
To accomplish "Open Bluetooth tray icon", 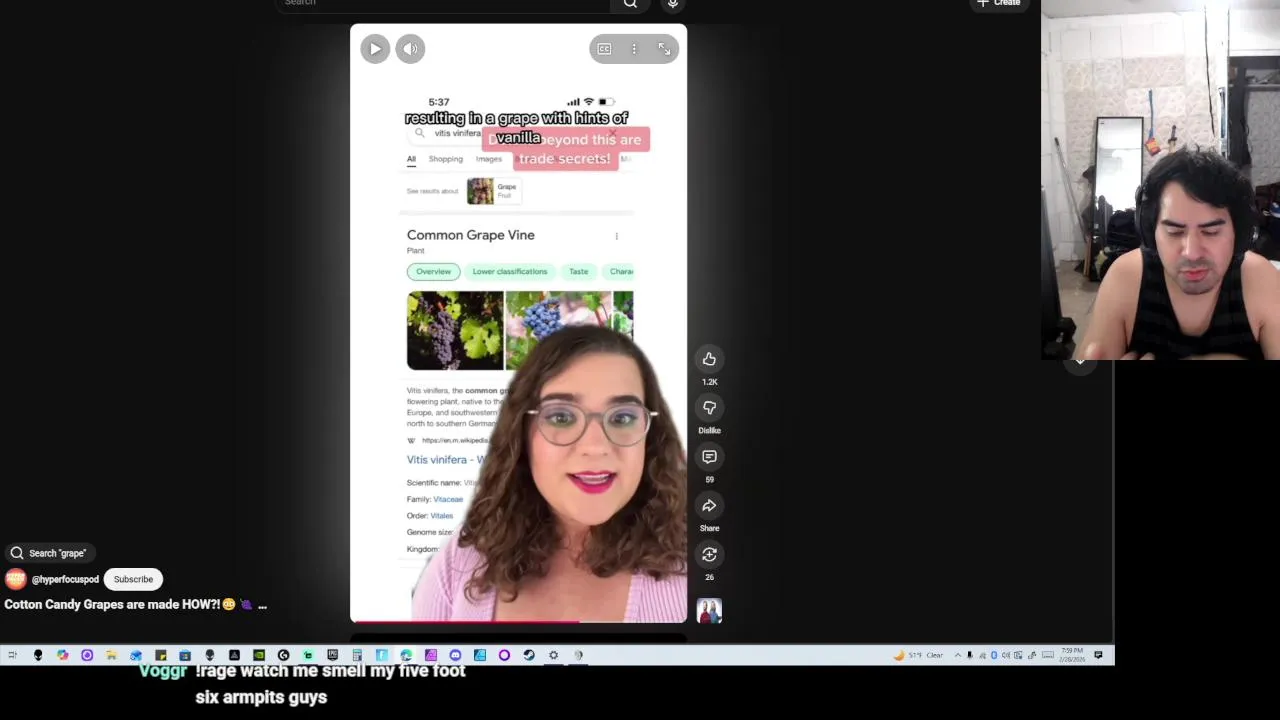I will tap(994, 655).
